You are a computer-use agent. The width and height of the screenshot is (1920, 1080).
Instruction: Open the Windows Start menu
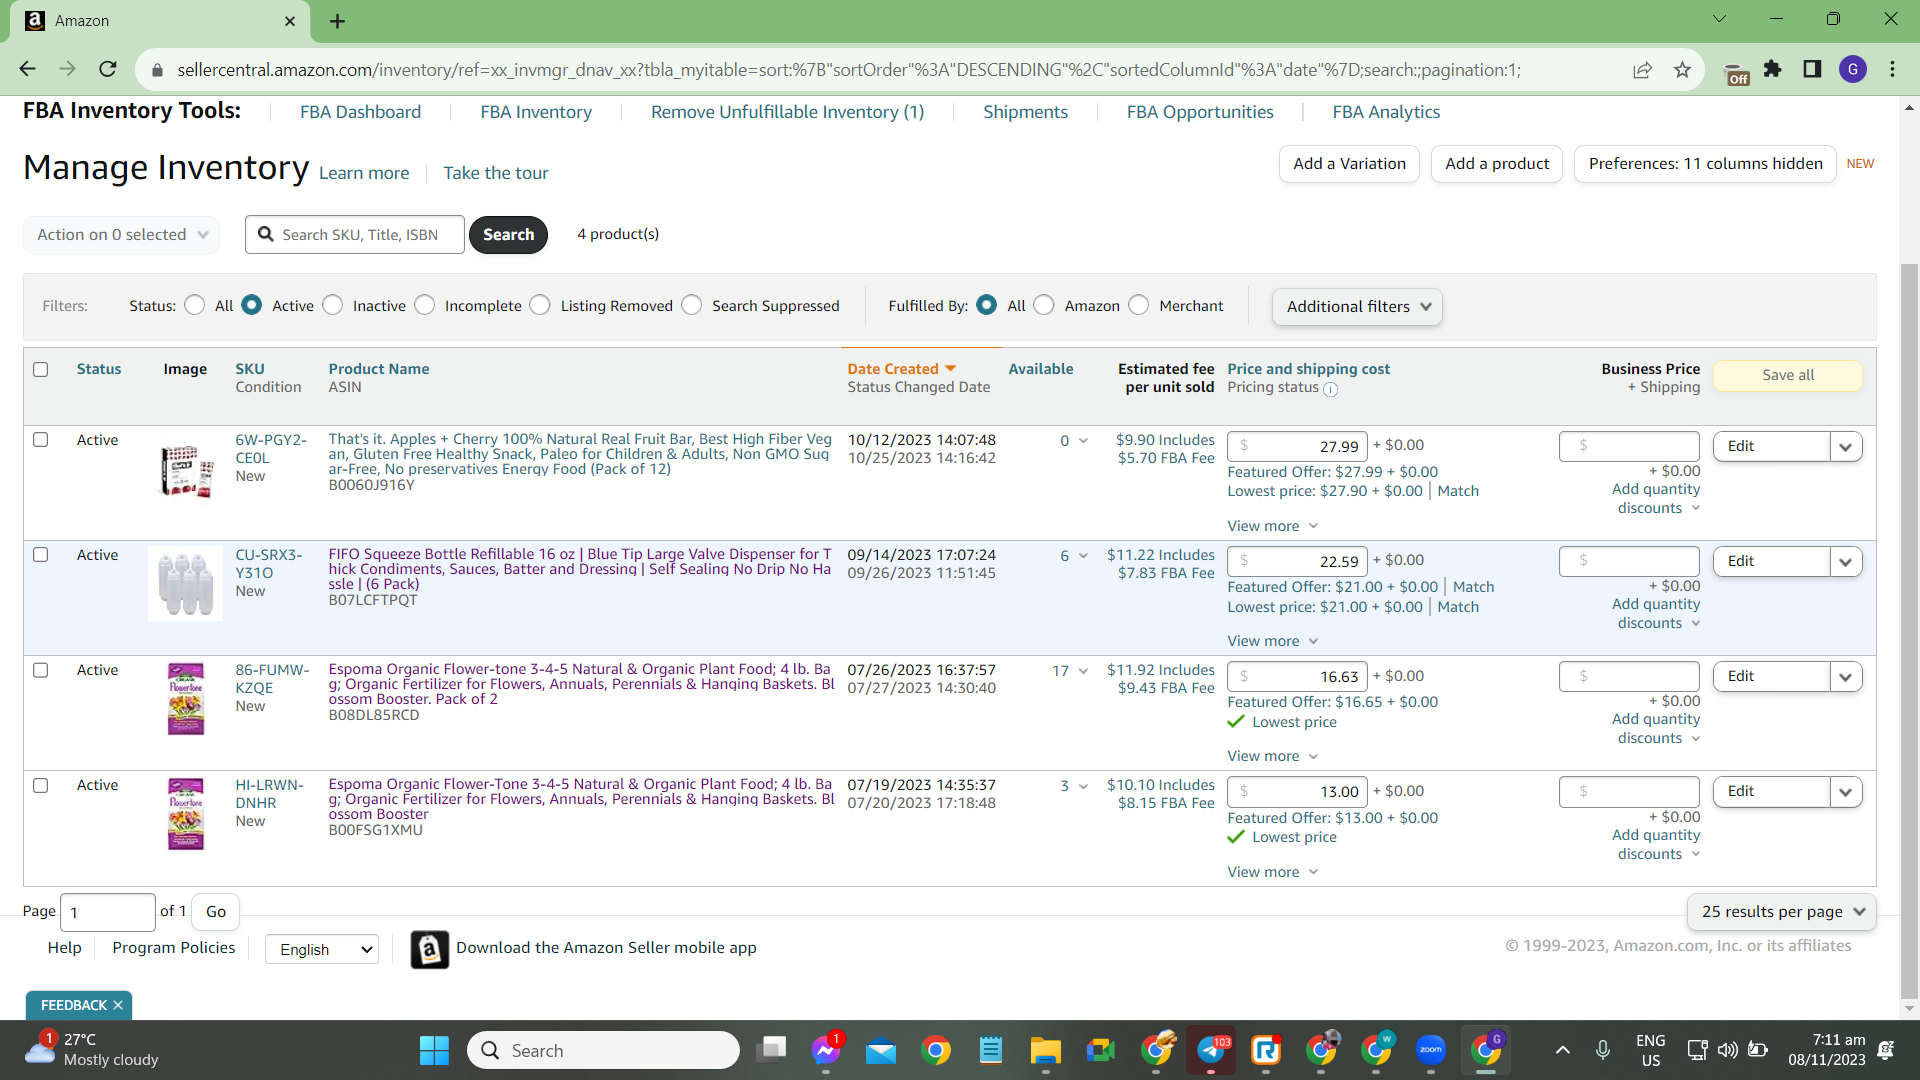coord(434,1050)
